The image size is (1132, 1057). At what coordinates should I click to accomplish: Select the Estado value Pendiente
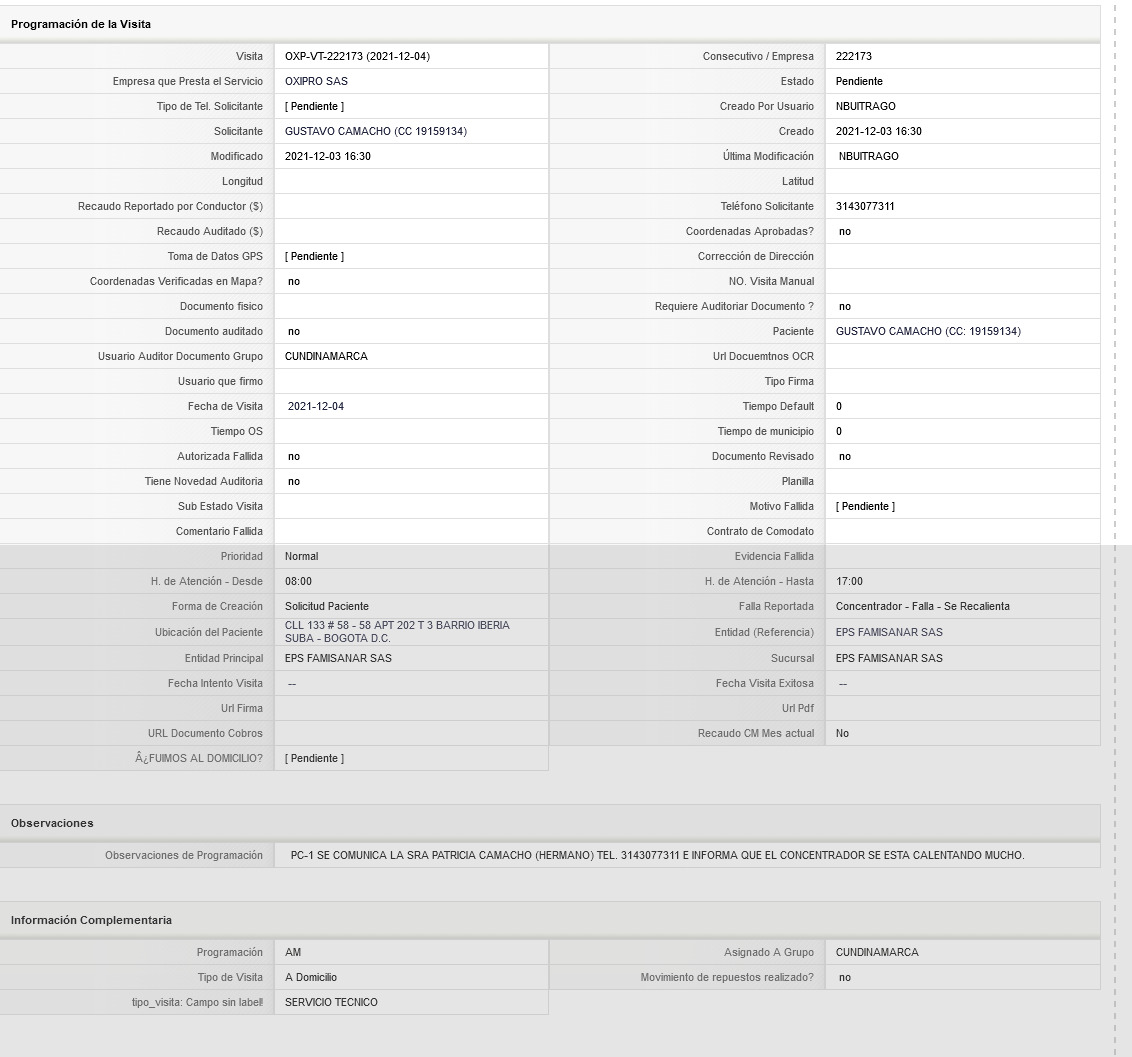click(859, 82)
